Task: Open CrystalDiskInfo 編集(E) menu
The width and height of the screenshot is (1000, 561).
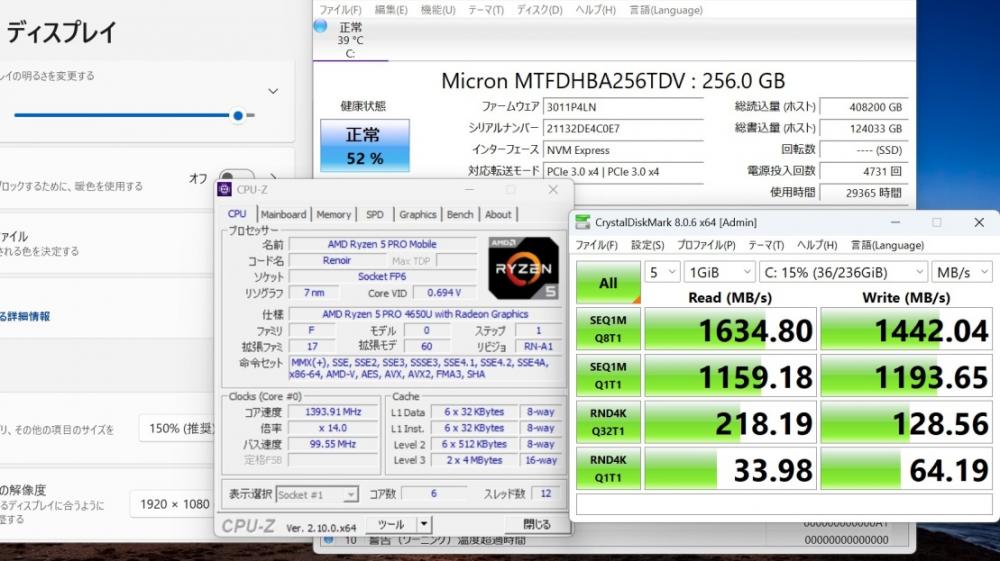Action: 391,10
